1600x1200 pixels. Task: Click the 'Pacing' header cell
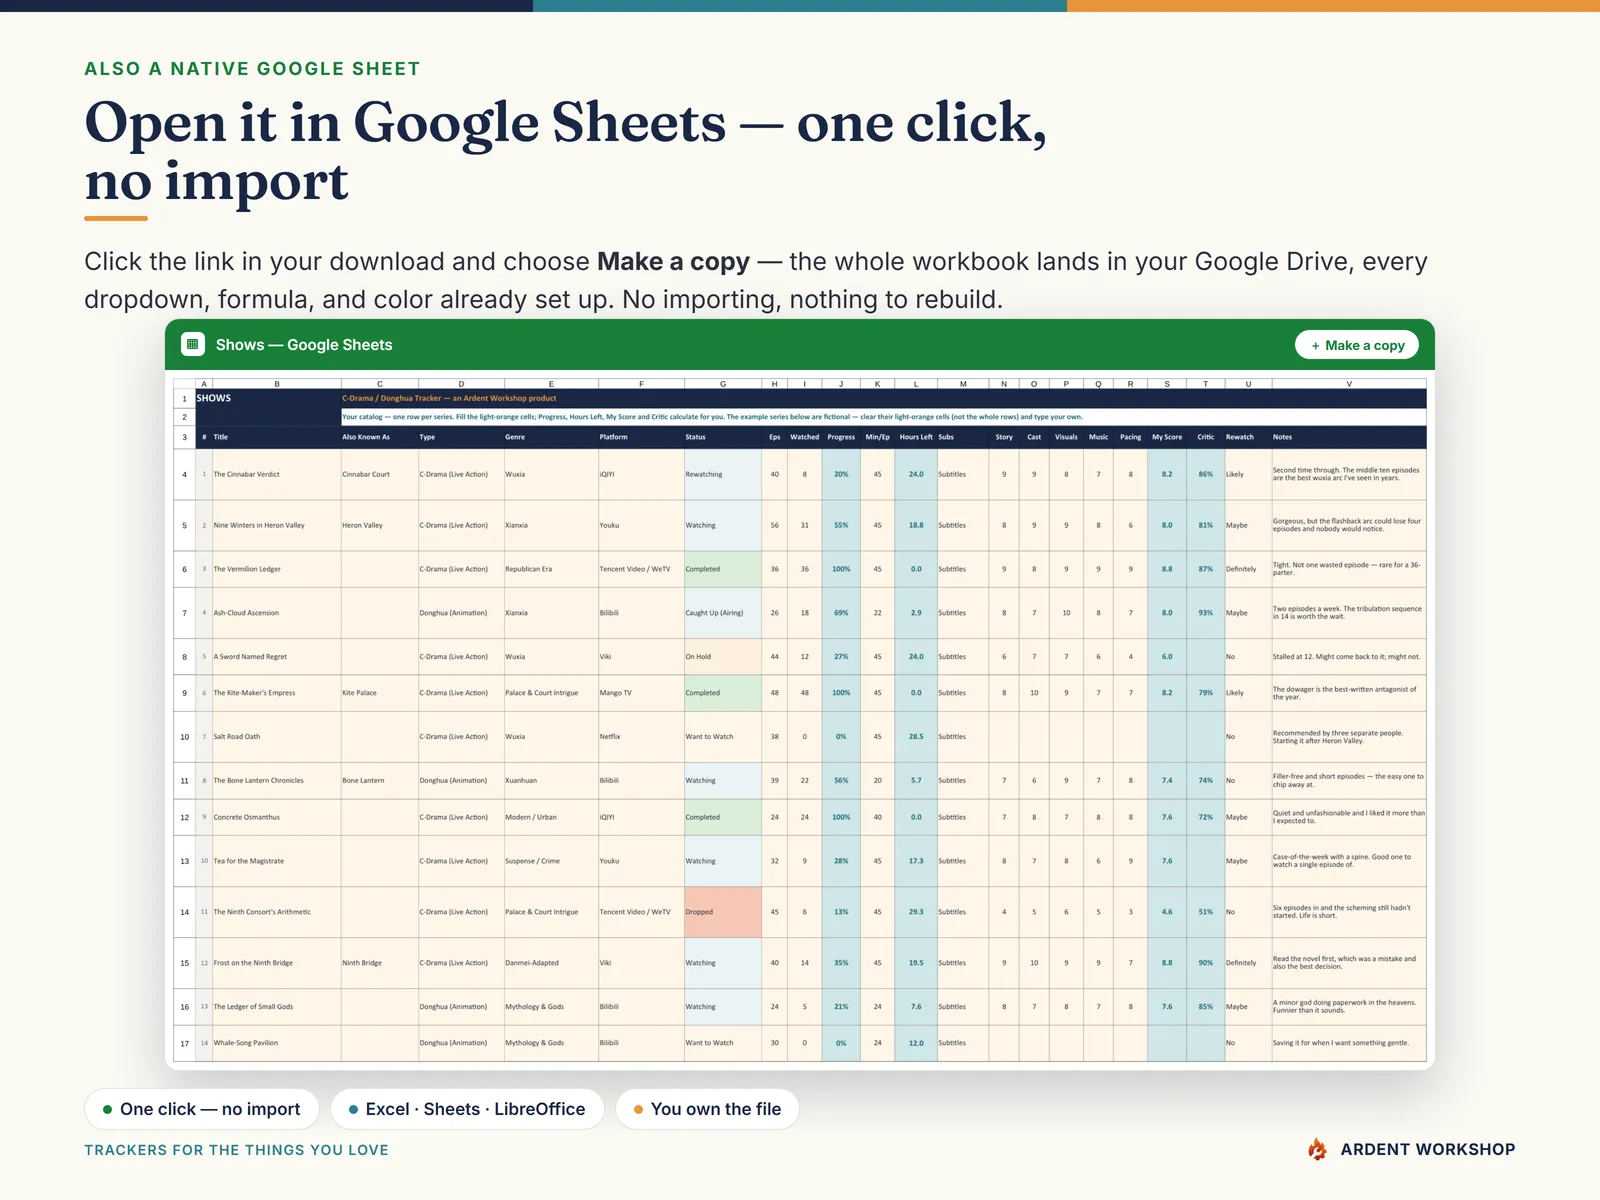coord(1131,437)
